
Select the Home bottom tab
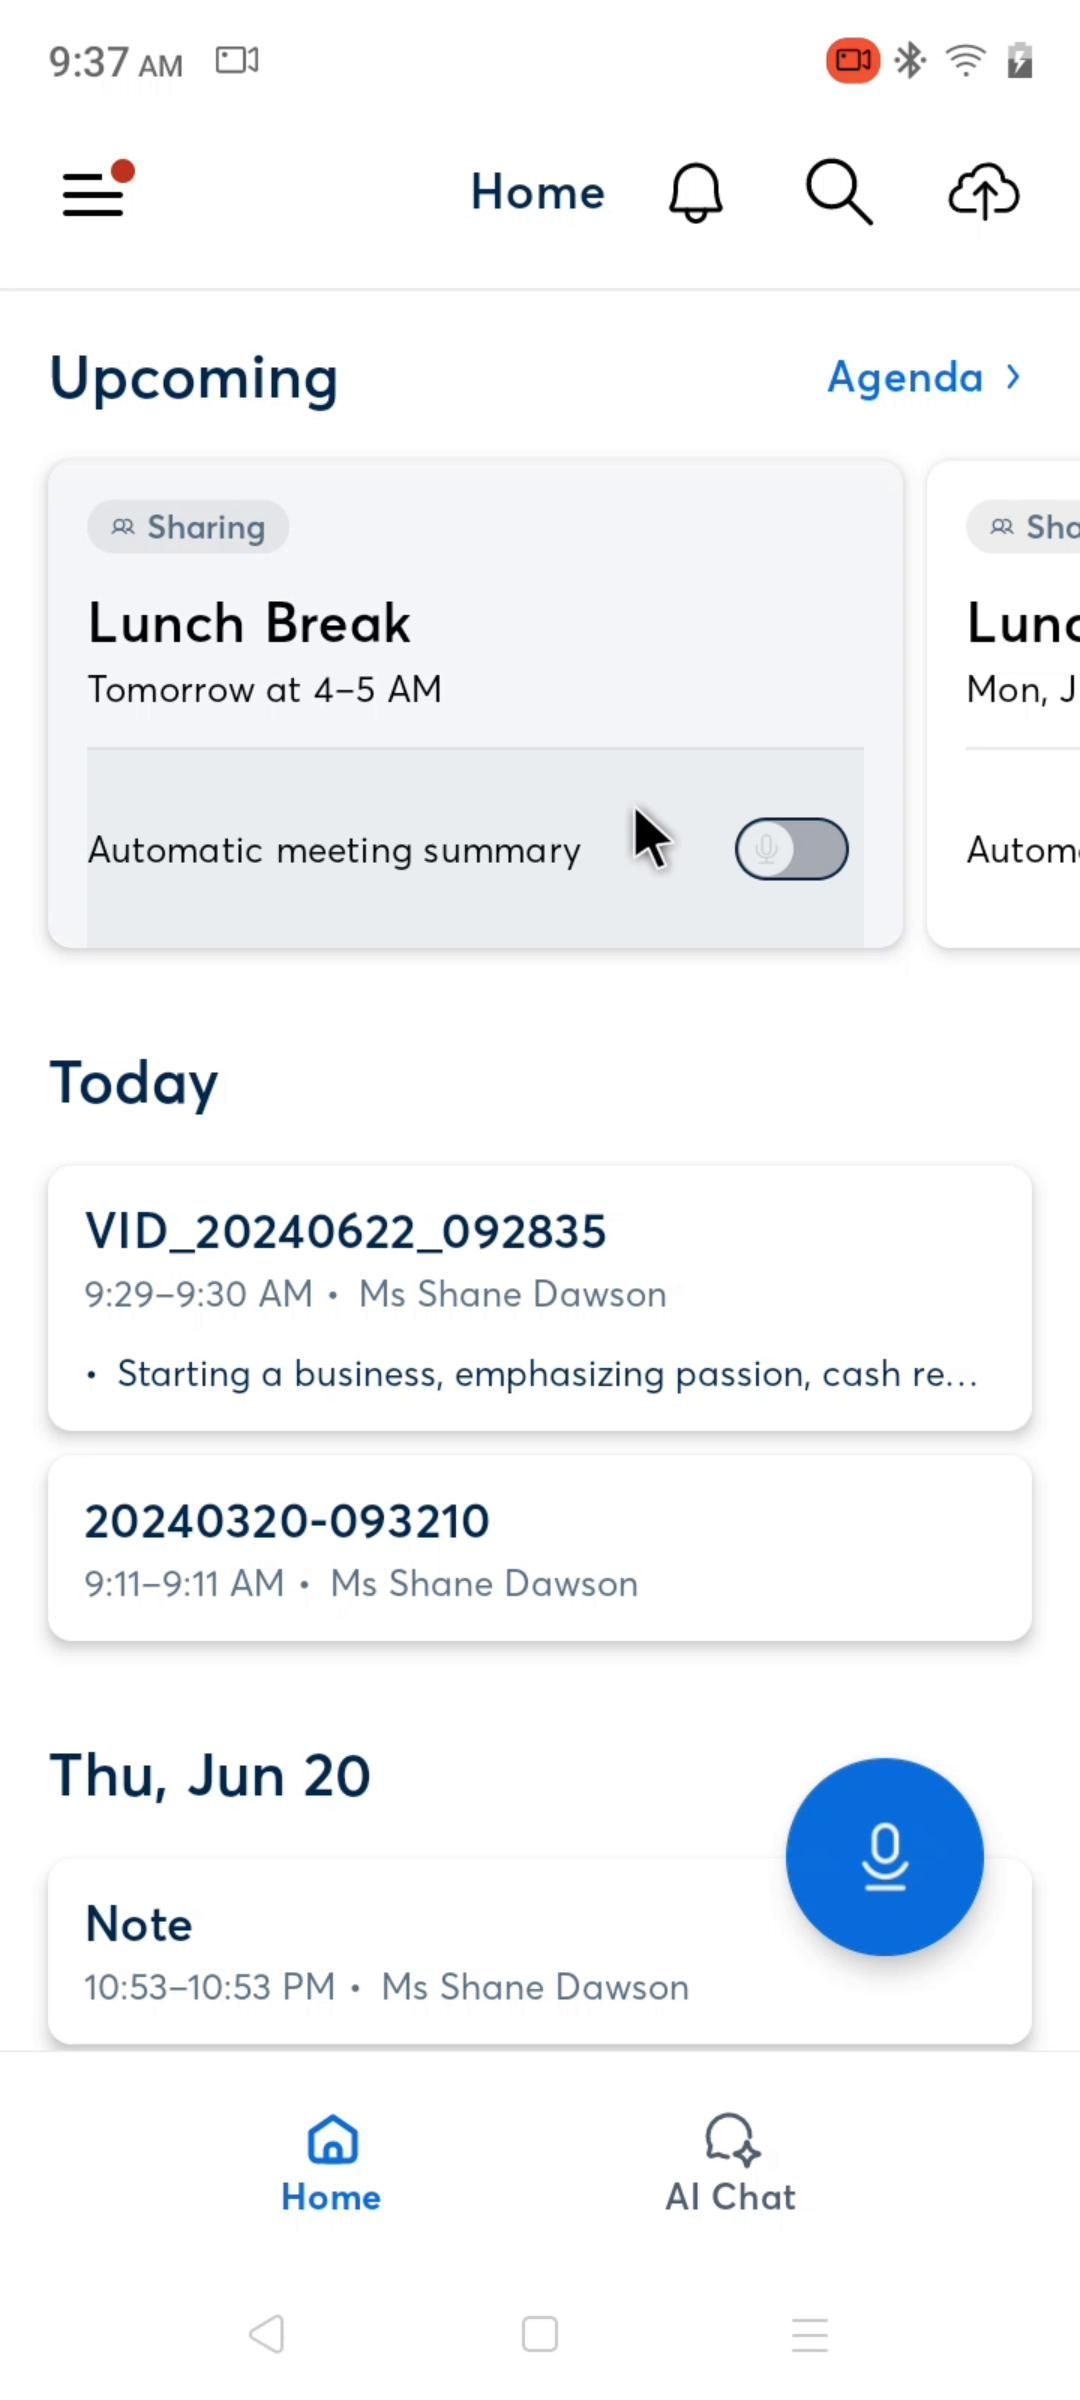(331, 2164)
